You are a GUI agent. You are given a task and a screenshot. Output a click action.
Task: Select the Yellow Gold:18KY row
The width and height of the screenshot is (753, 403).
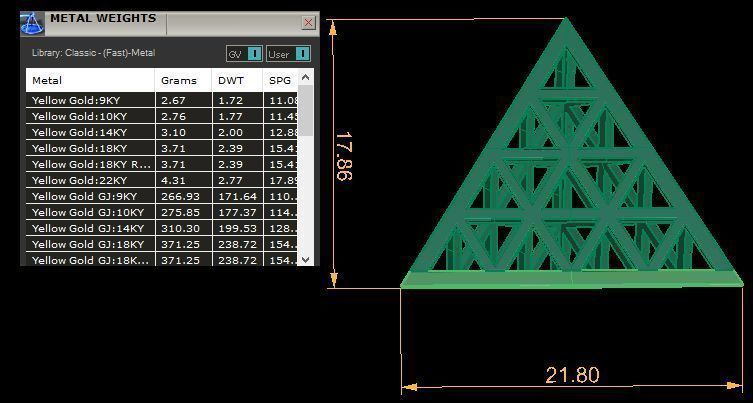162,148
